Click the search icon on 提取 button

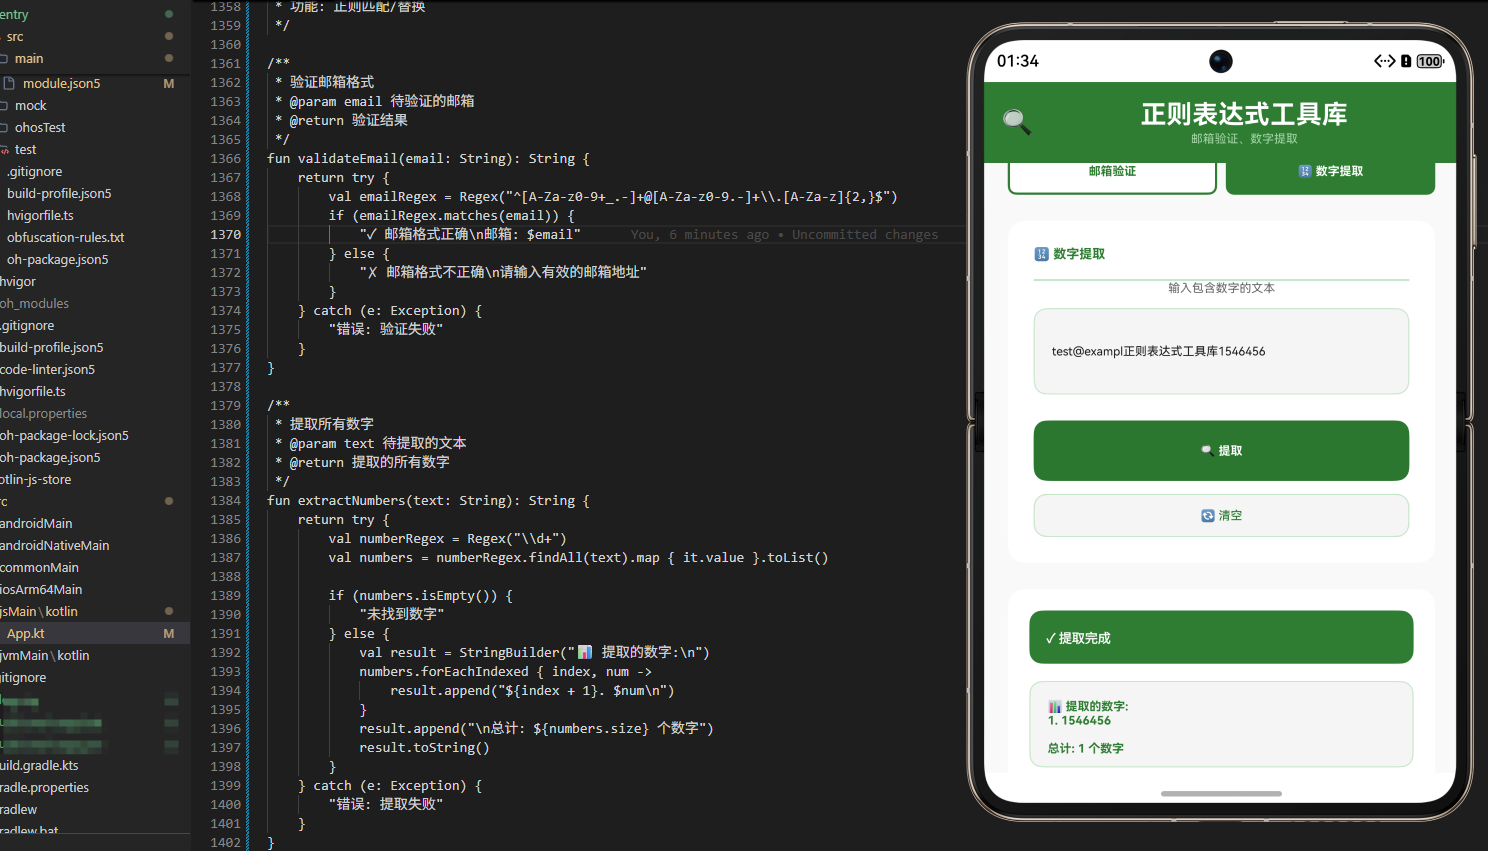pos(1207,451)
